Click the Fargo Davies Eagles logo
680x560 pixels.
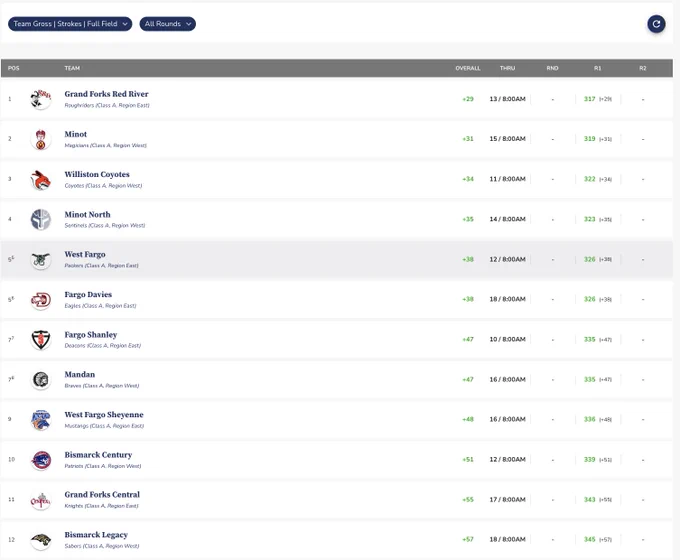pyautogui.click(x=41, y=300)
